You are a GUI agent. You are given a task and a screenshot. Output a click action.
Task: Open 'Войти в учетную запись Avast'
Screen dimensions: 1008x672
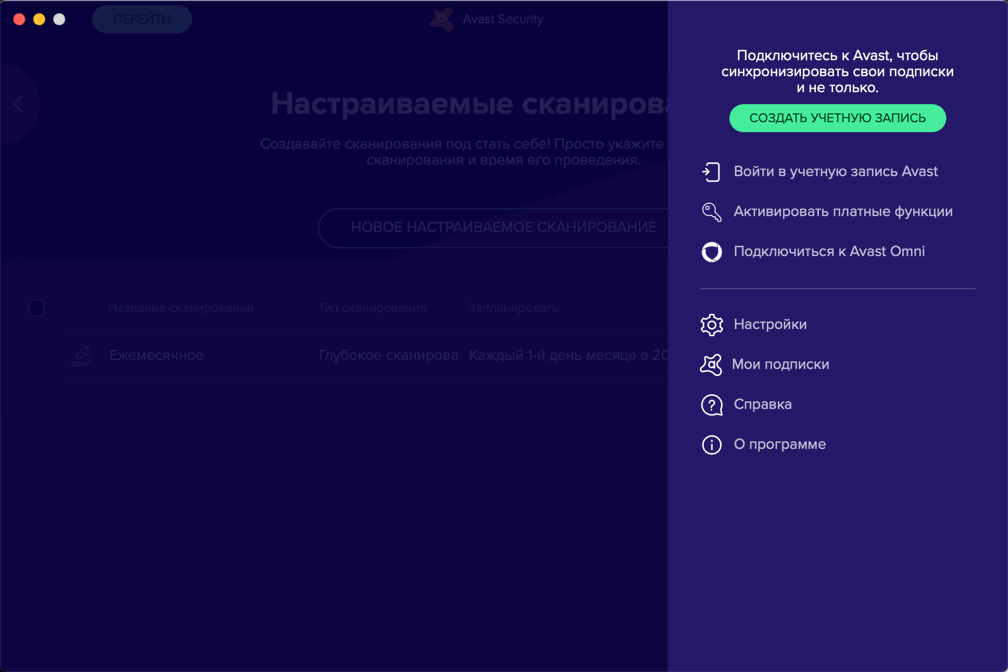pos(835,172)
